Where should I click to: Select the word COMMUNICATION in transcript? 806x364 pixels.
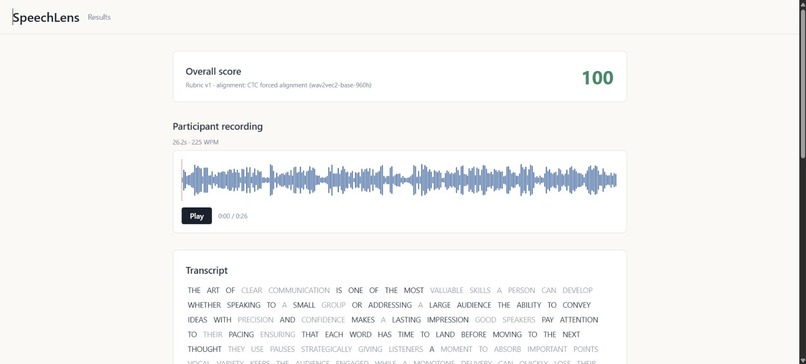[299, 290]
